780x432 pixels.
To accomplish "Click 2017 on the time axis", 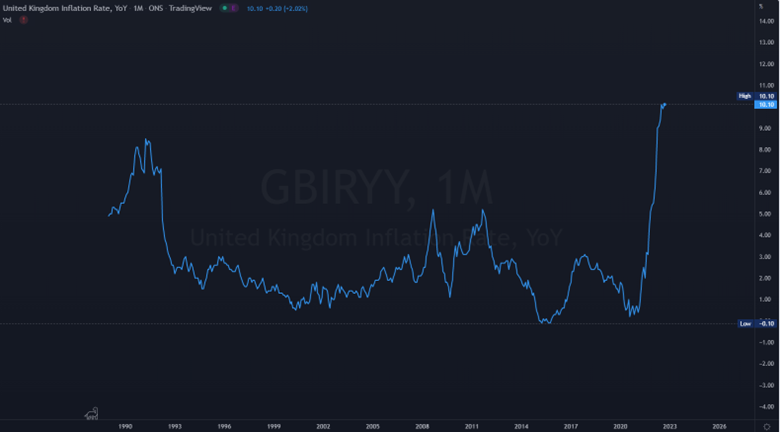I will pyautogui.click(x=571, y=427).
